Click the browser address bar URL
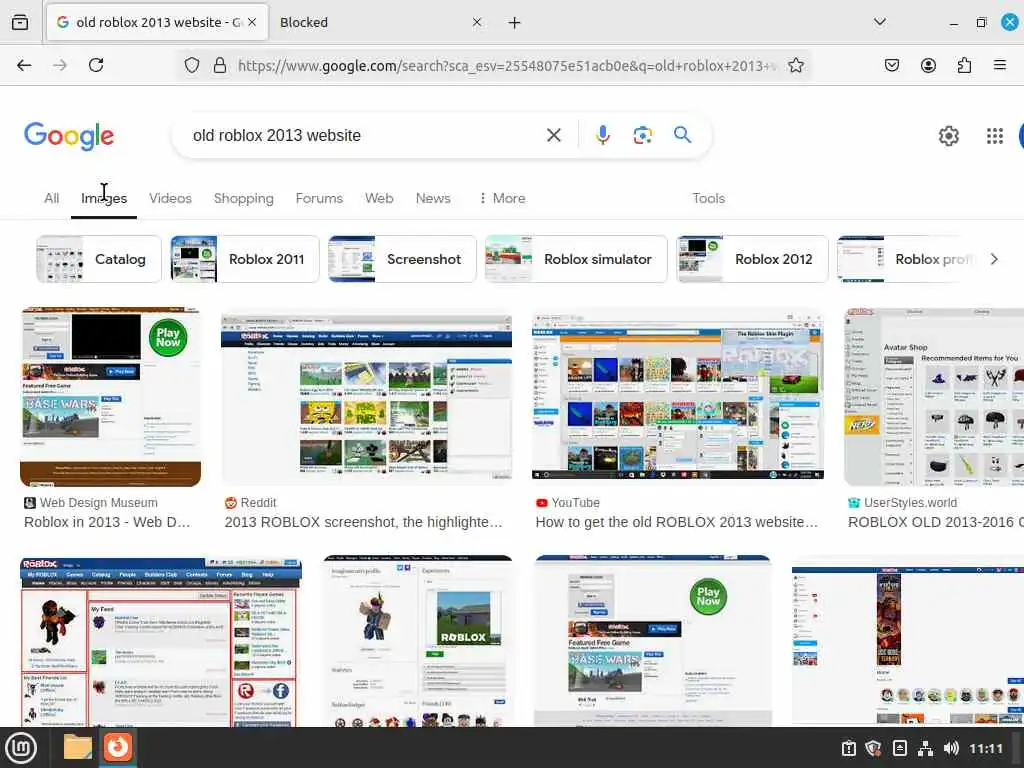1024x768 pixels. click(x=506, y=65)
